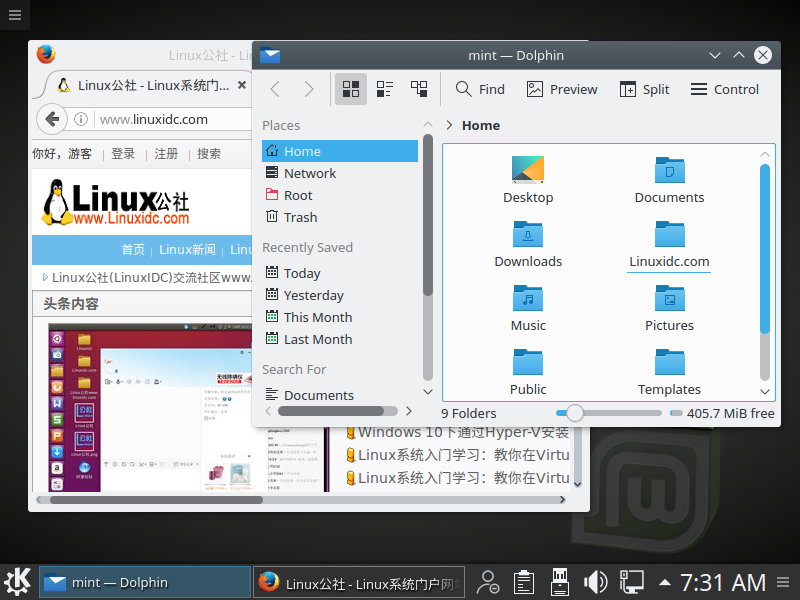This screenshot has height=600, width=800.
Task: Adjust the icon zoom slider in status bar
Action: pyautogui.click(x=608, y=413)
